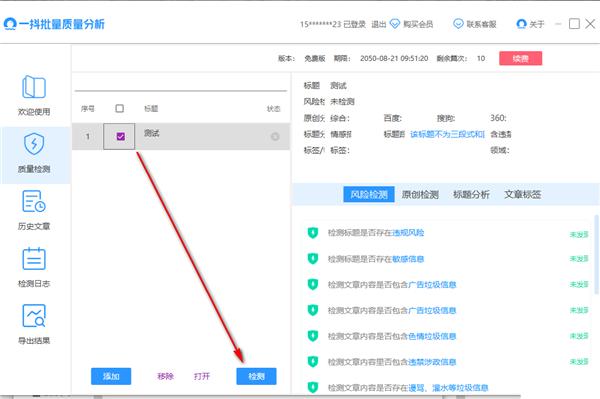Click the 打开 open link
This screenshot has width=600, height=399.
tap(202, 376)
